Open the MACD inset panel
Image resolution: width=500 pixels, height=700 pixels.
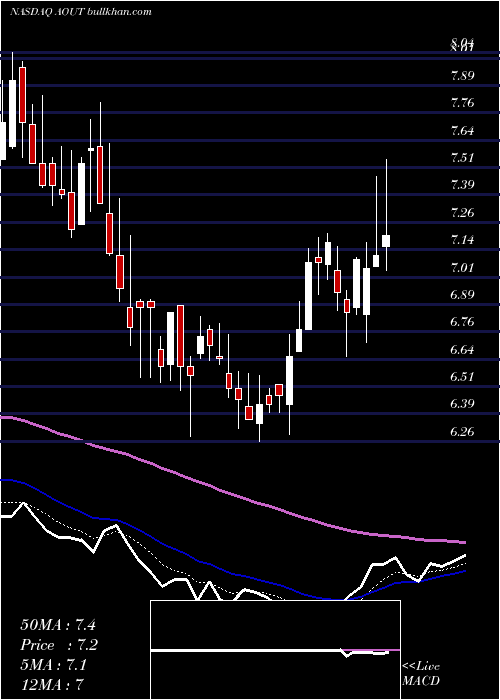pos(275,650)
